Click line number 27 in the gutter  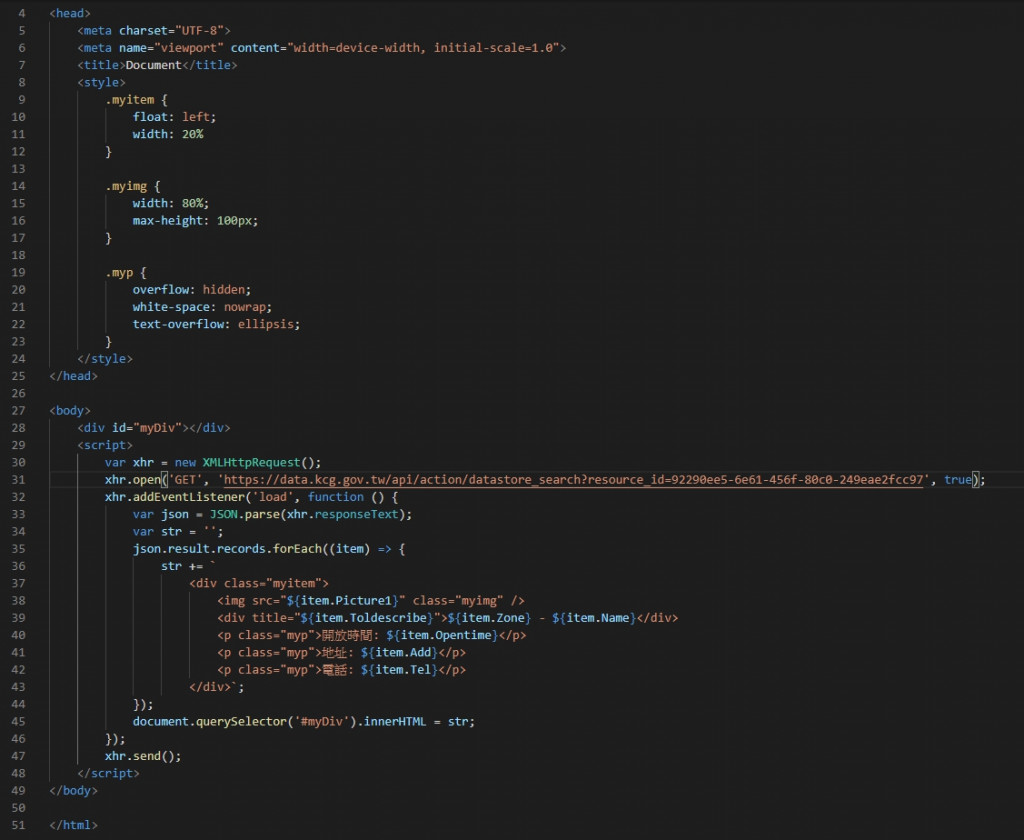click(18, 411)
